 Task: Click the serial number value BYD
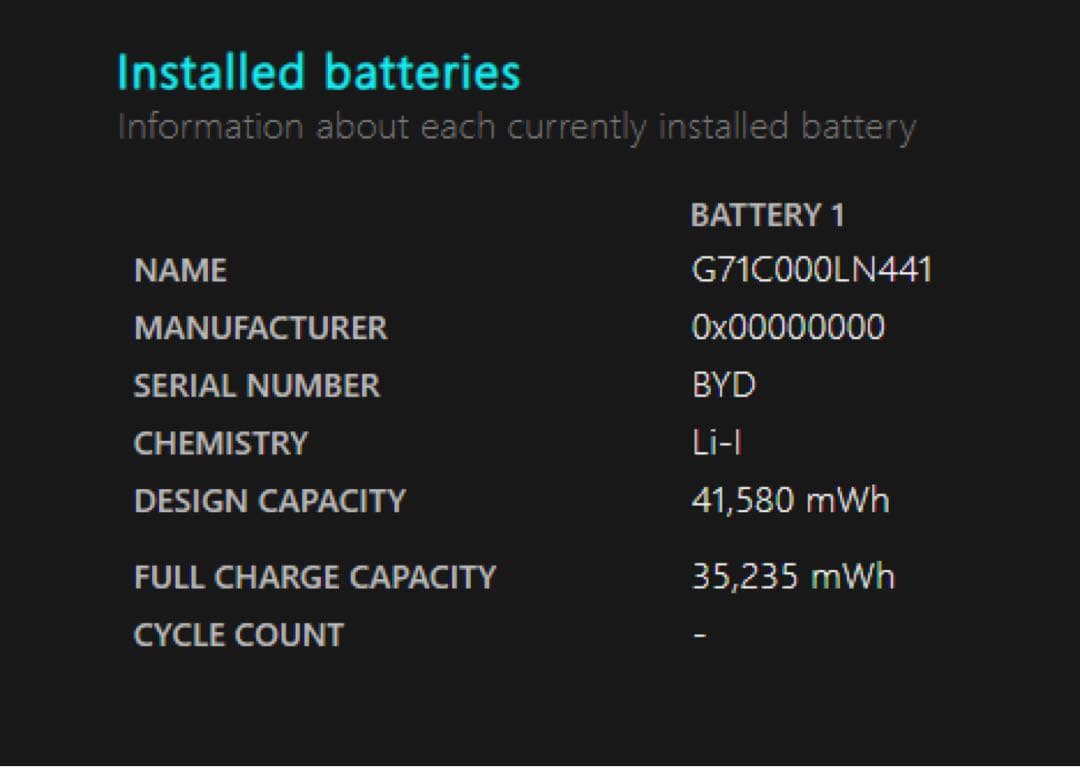coord(723,386)
